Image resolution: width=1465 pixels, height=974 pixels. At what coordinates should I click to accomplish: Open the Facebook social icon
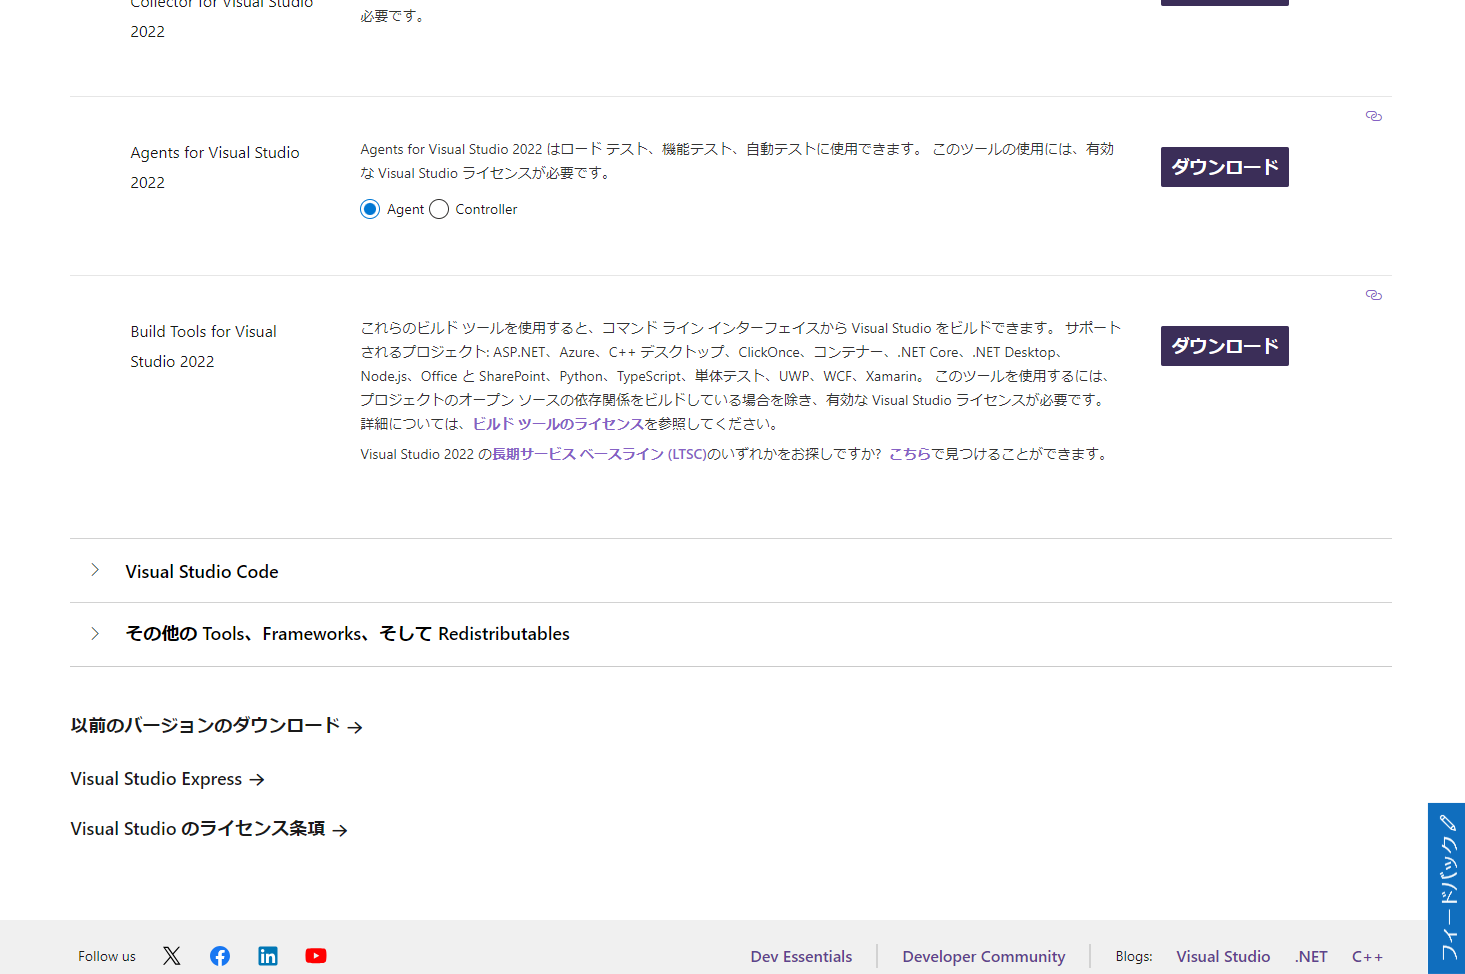click(220, 956)
